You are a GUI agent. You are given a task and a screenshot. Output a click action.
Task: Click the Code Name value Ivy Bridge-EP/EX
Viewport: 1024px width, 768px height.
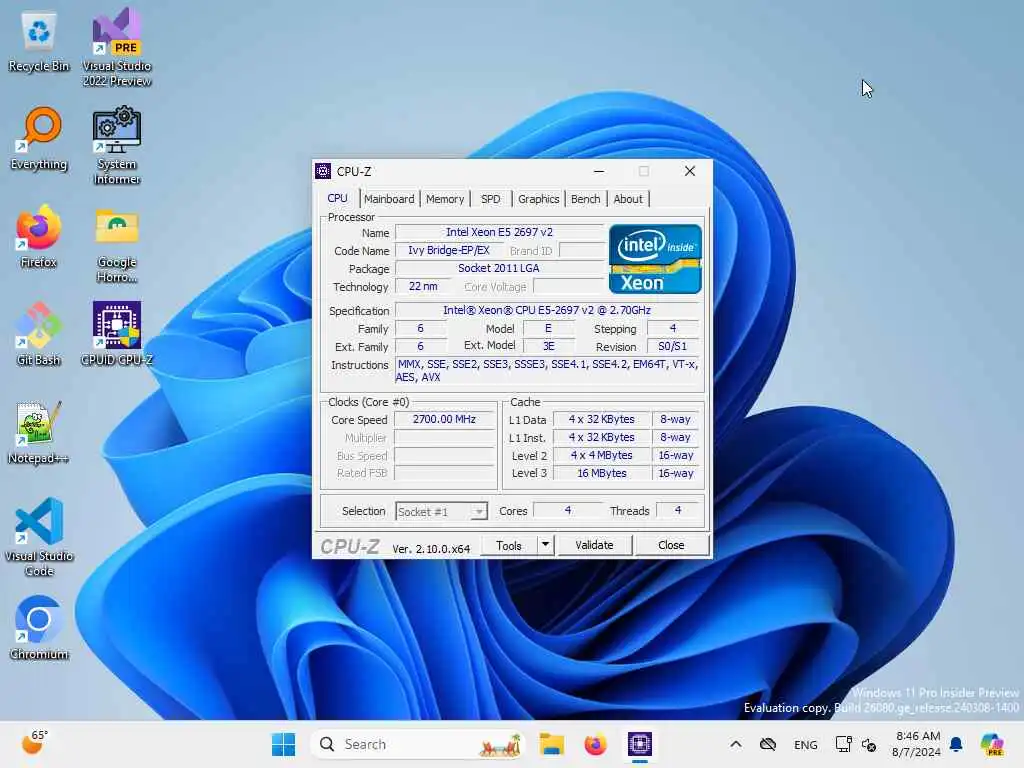tap(449, 250)
